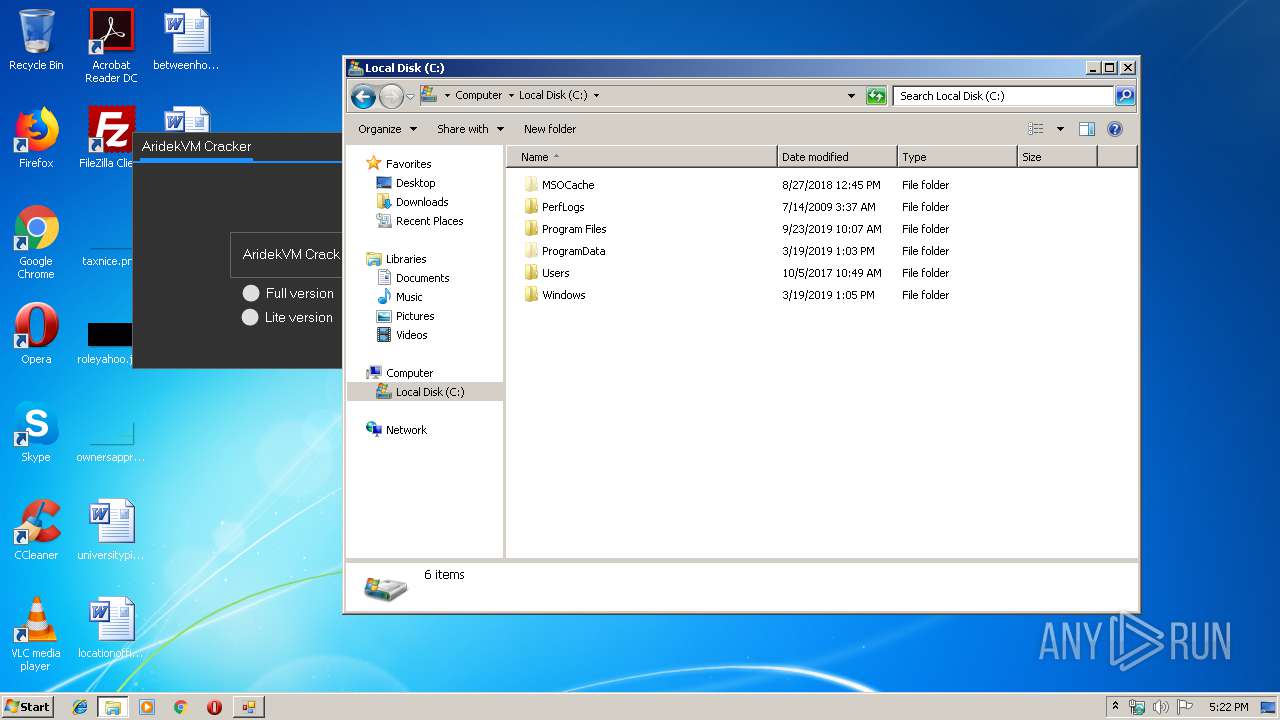Image resolution: width=1280 pixels, height=720 pixels.
Task: Sort by Date modified column header
Action: [837, 157]
